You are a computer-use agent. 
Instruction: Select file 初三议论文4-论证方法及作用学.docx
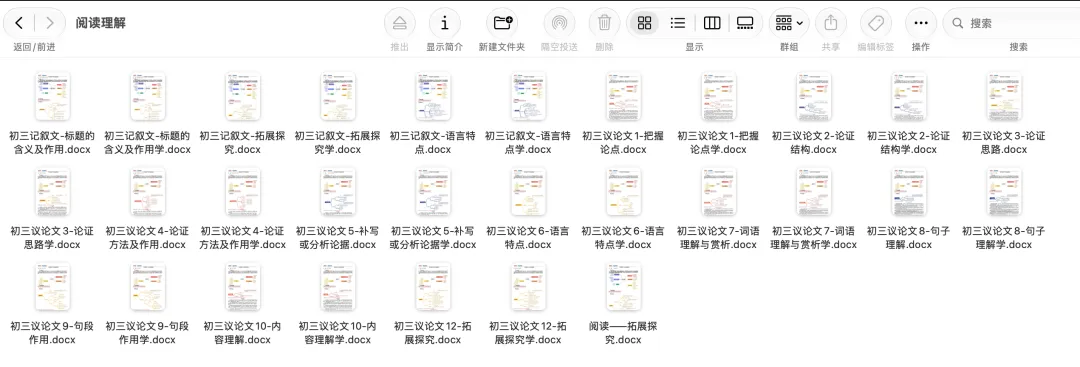(242, 209)
